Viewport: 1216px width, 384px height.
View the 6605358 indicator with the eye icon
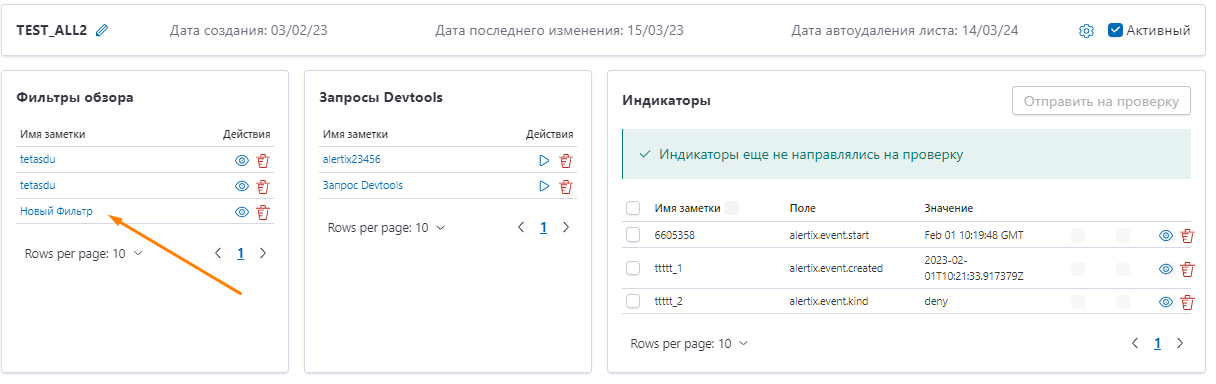coord(1166,236)
